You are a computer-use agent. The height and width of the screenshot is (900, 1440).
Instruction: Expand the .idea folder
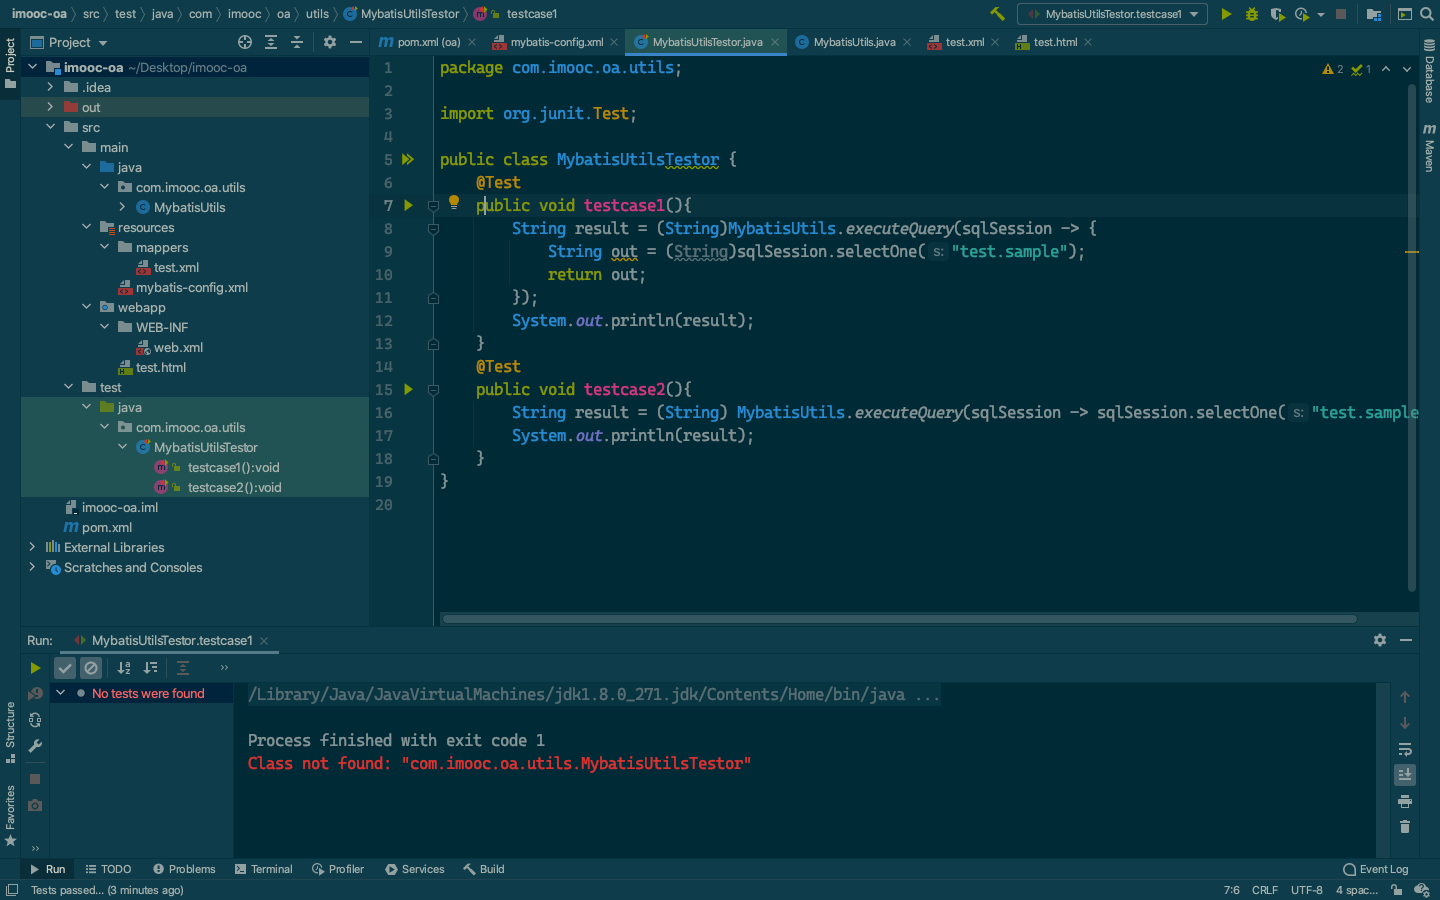pos(50,87)
